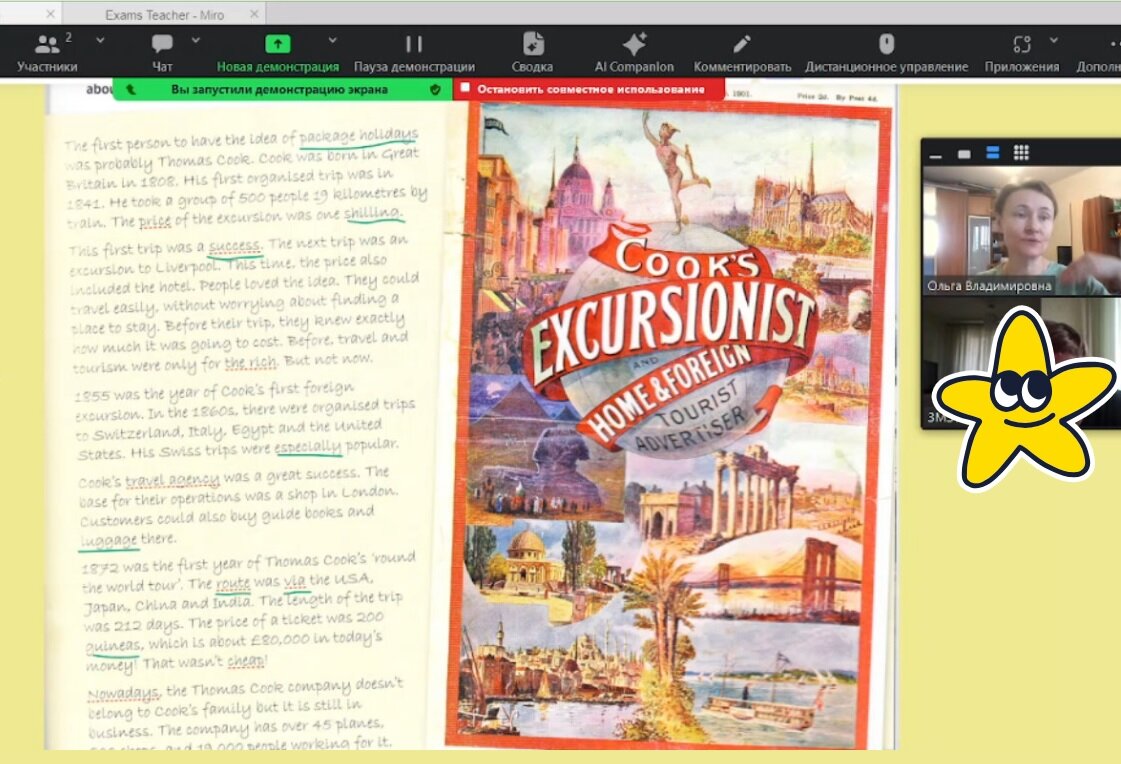Click the underlined phrase 'travel agency'
This screenshot has height=764, width=1121.
point(172,479)
